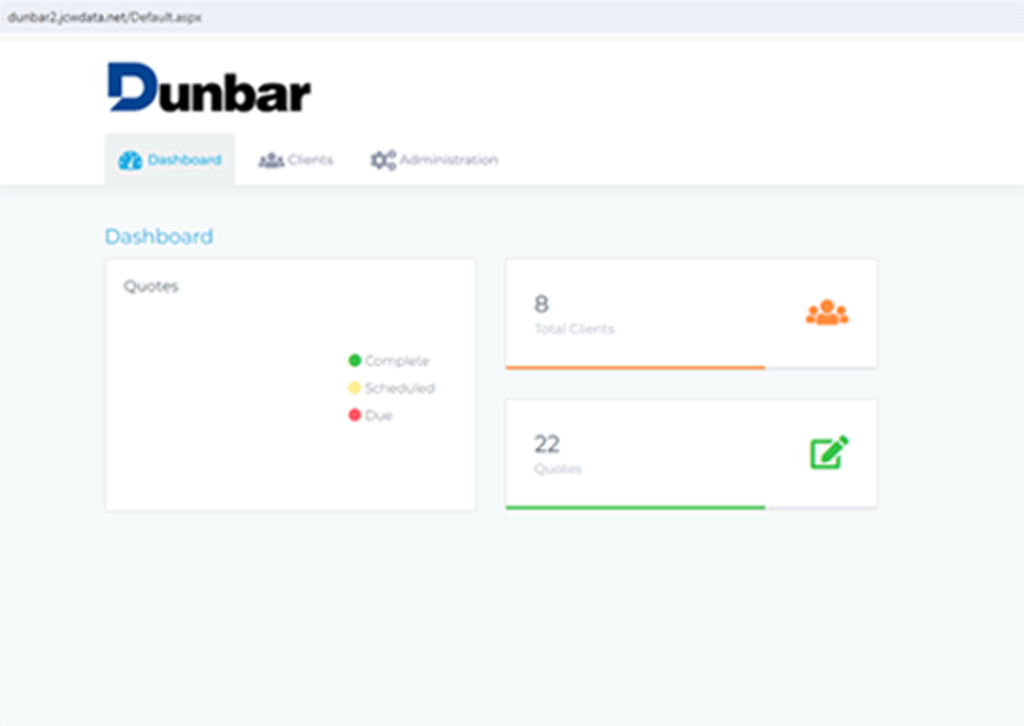Click the orange progress bar under Total Clients
1024x726 pixels.
tap(635, 368)
